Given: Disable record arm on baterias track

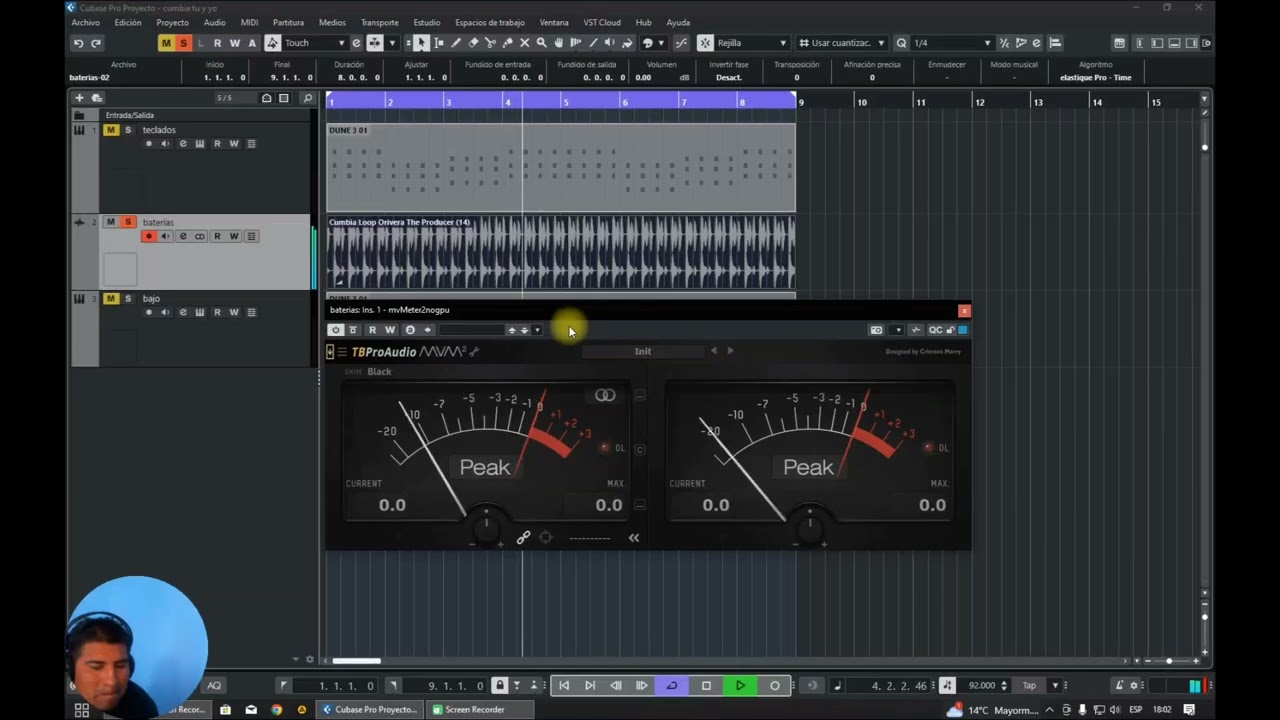Looking at the screenshot, I should pyautogui.click(x=149, y=236).
